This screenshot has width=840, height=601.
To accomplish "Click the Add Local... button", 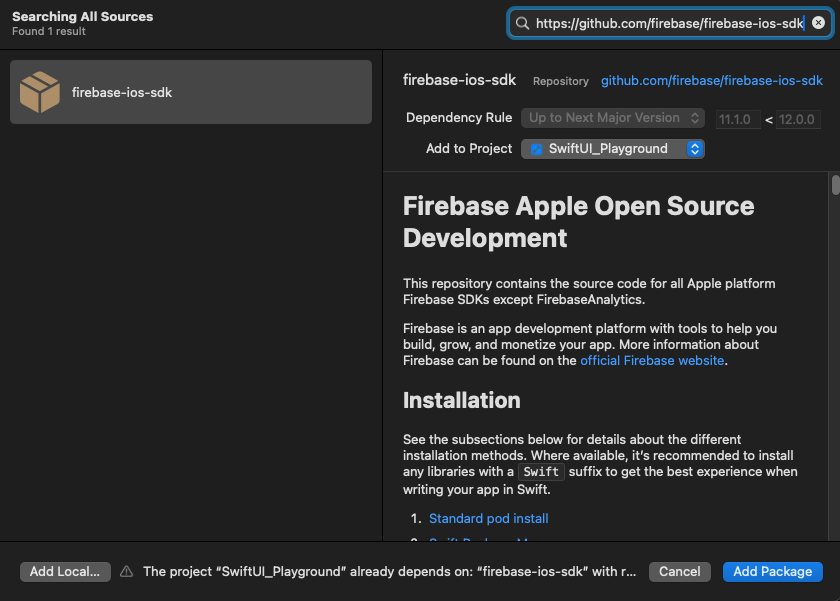I will (65, 572).
